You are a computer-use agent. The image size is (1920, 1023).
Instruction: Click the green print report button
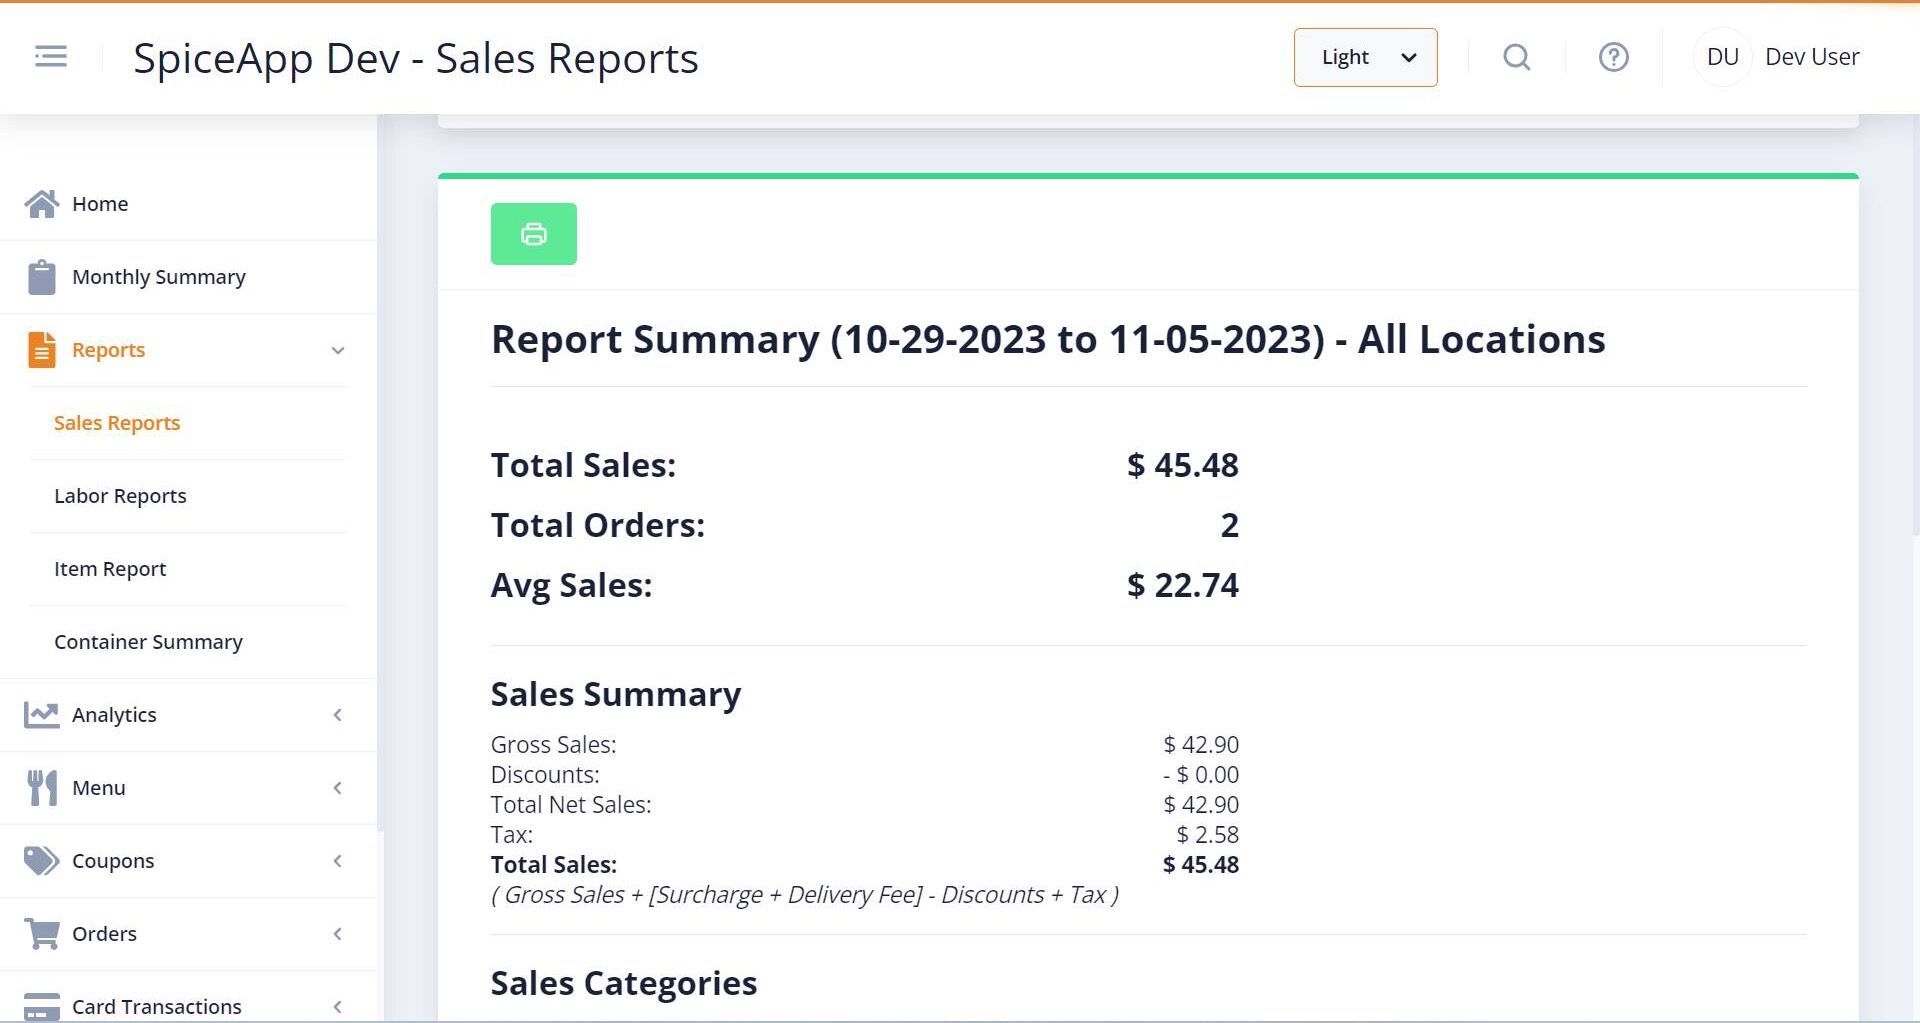tap(533, 234)
